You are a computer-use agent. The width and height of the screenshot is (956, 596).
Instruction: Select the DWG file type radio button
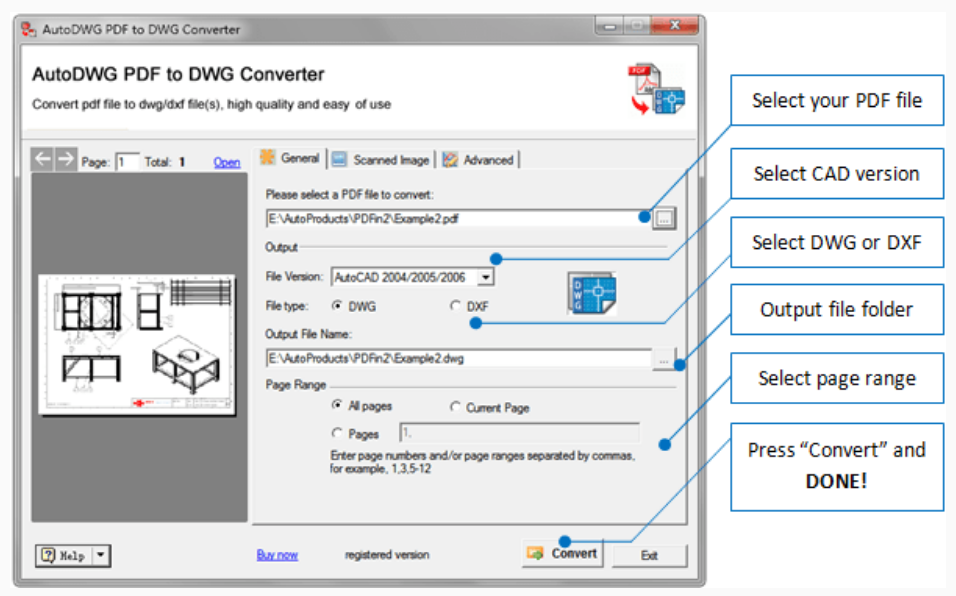(x=337, y=305)
